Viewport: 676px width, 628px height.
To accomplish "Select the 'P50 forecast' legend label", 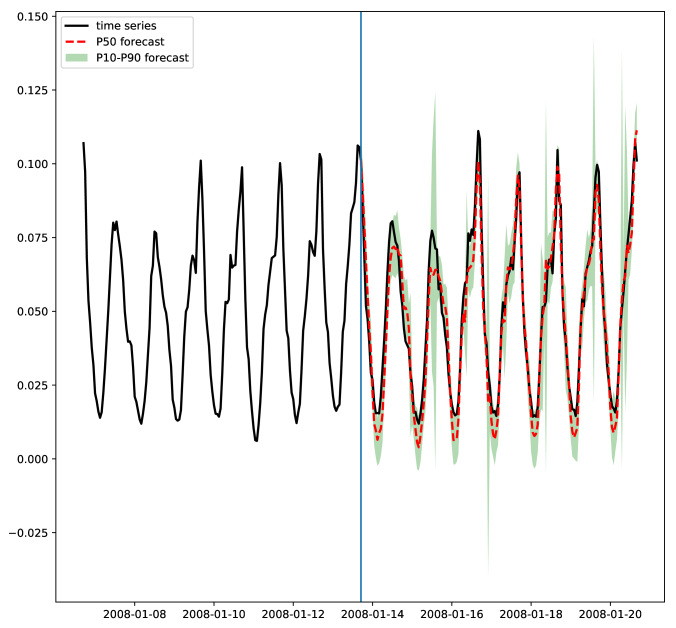I will 130,42.
